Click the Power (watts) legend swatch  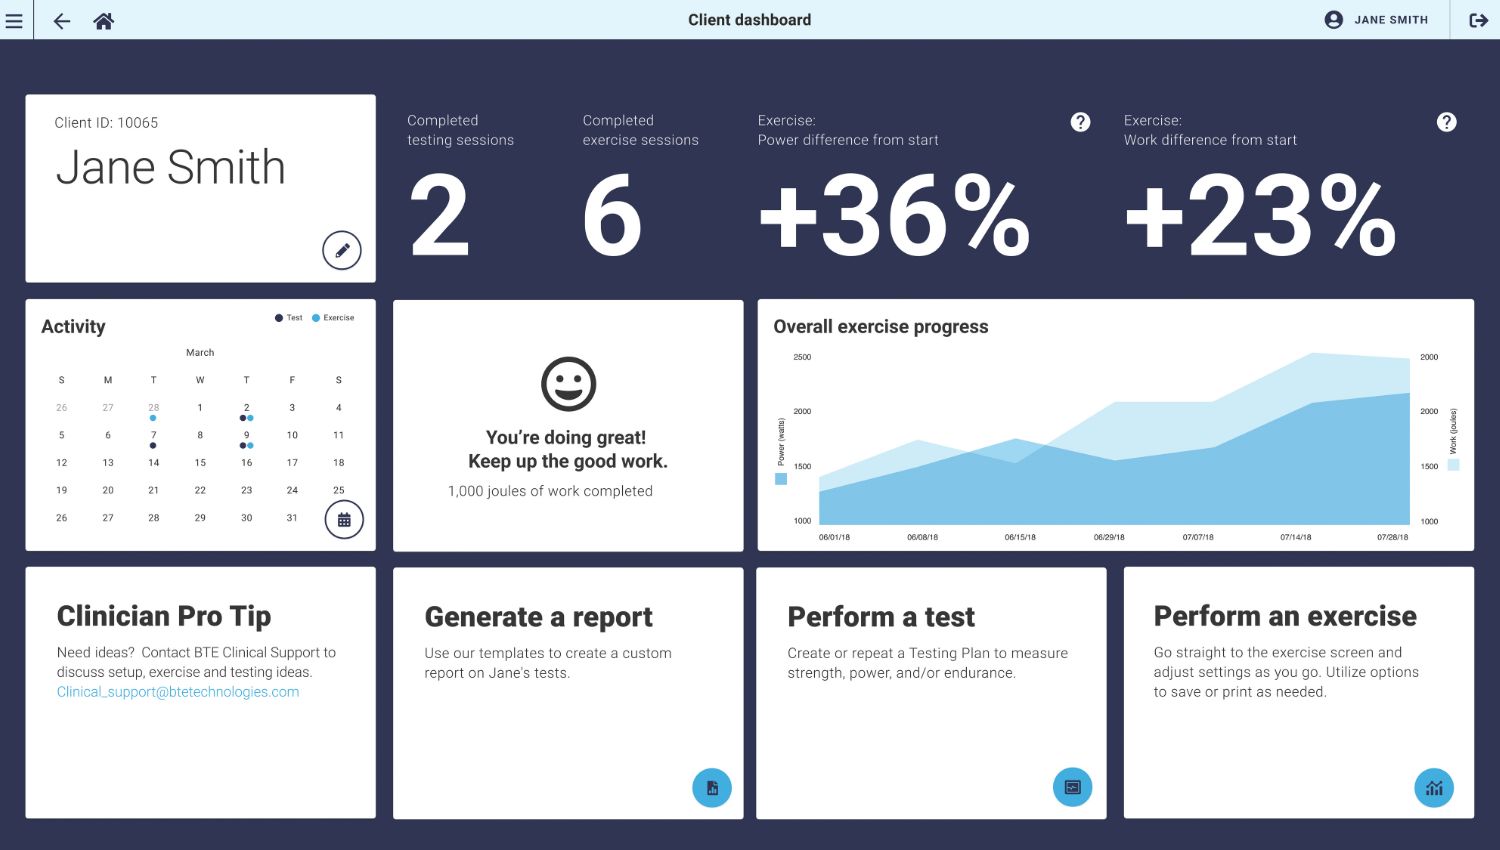tap(781, 479)
